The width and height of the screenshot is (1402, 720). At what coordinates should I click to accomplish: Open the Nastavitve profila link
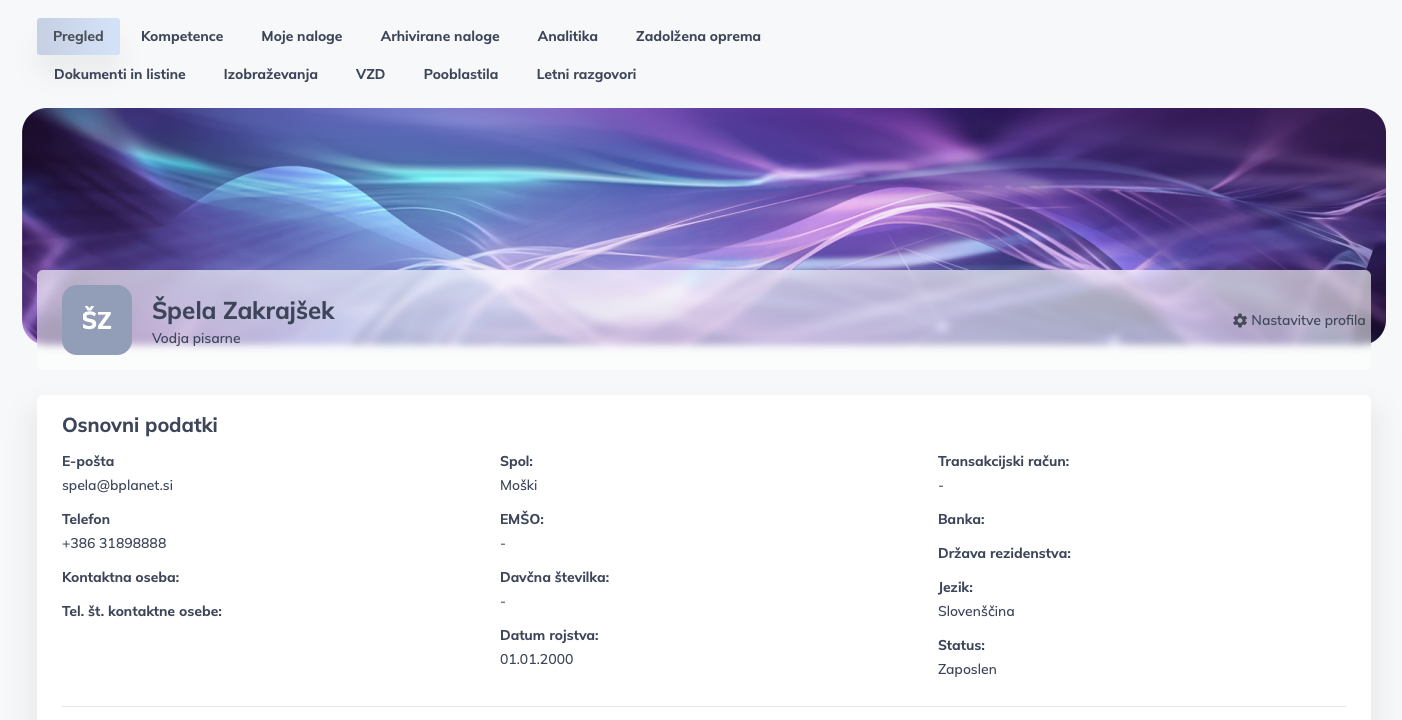pos(1307,321)
